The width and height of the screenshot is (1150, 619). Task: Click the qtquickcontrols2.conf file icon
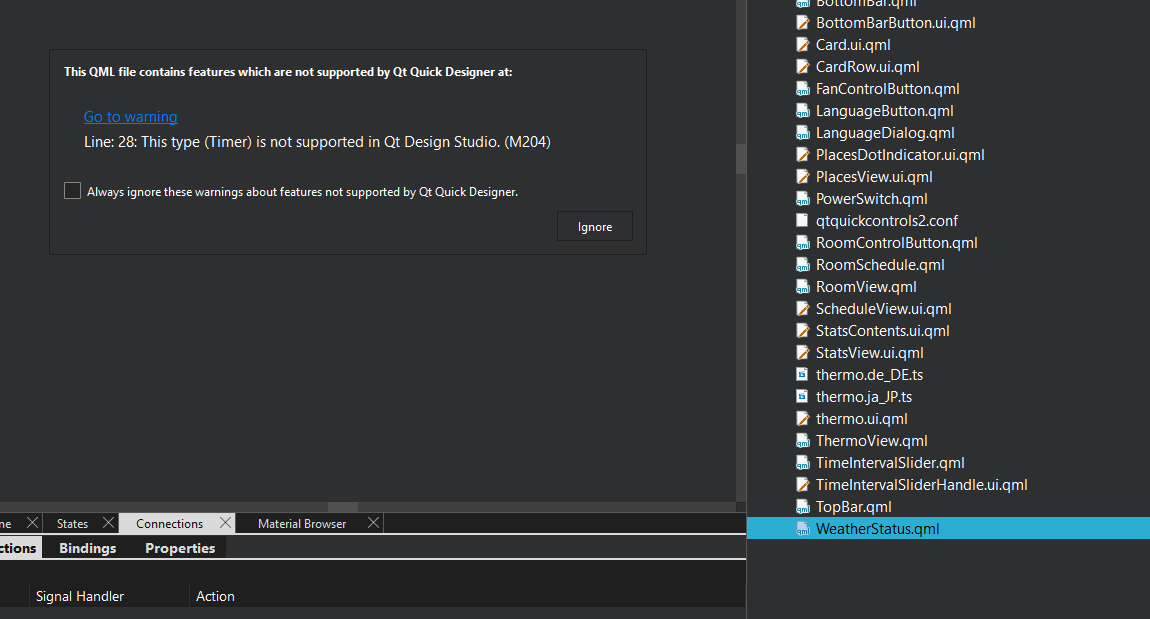(802, 221)
